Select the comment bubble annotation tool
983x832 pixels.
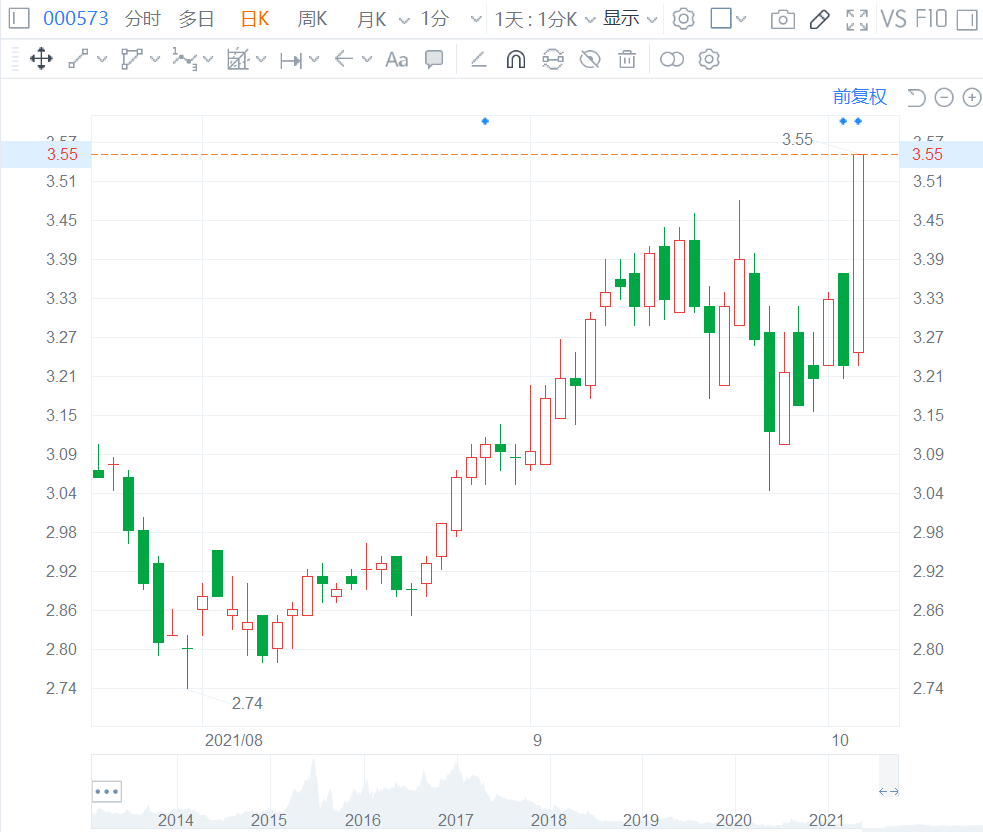(x=434, y=60)
